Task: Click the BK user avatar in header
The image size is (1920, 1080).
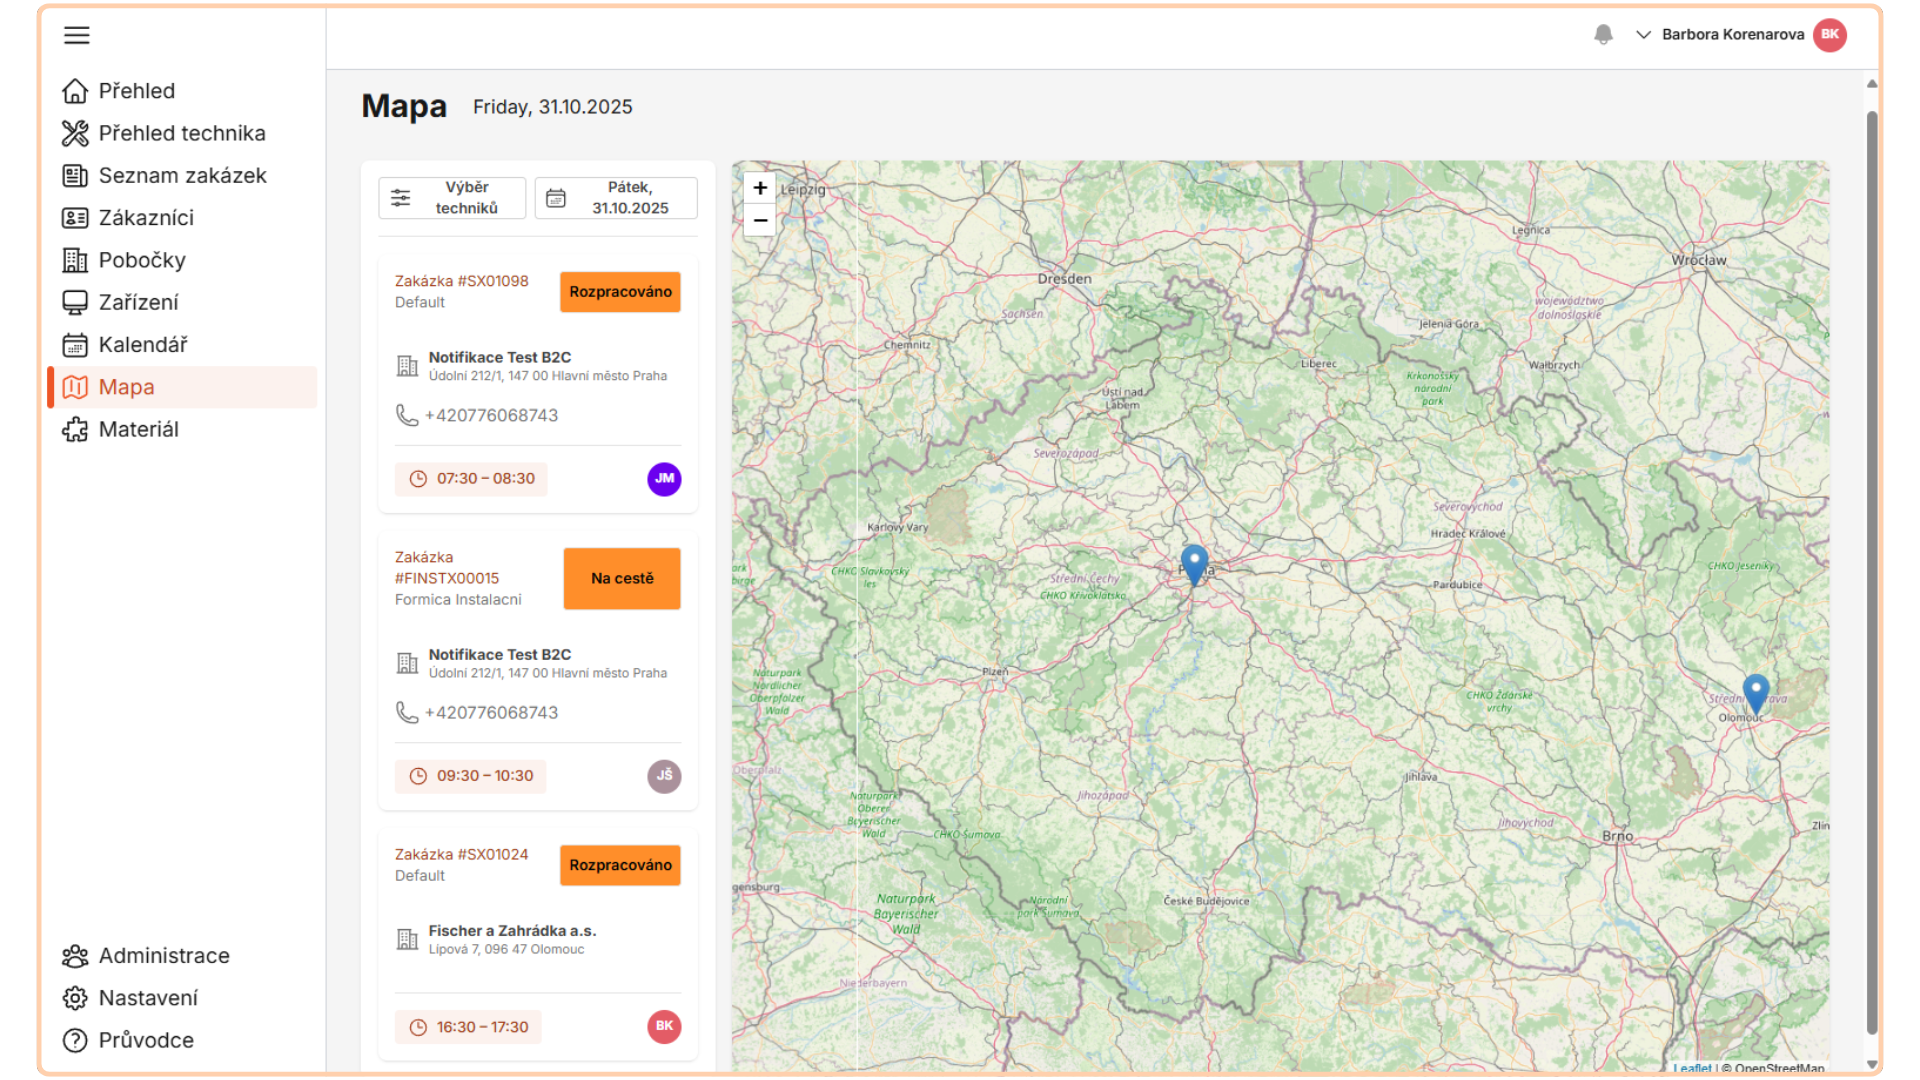Action: pyautogui.click(x=1829, y=35)
